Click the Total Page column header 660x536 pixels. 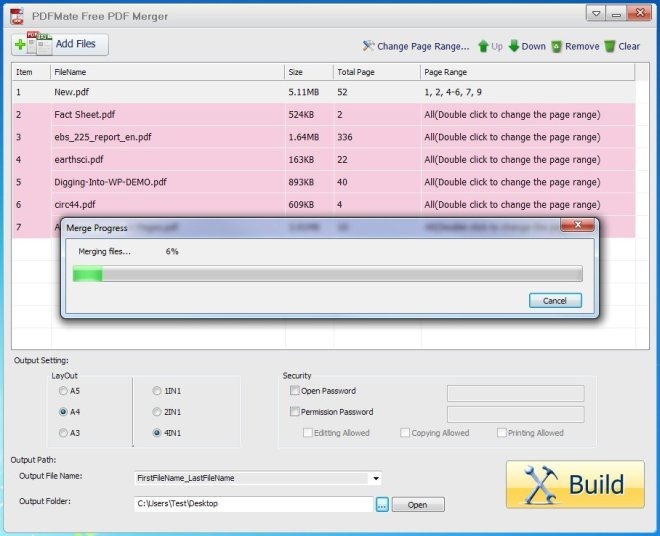pyautogui.click(x=377, y=72)
